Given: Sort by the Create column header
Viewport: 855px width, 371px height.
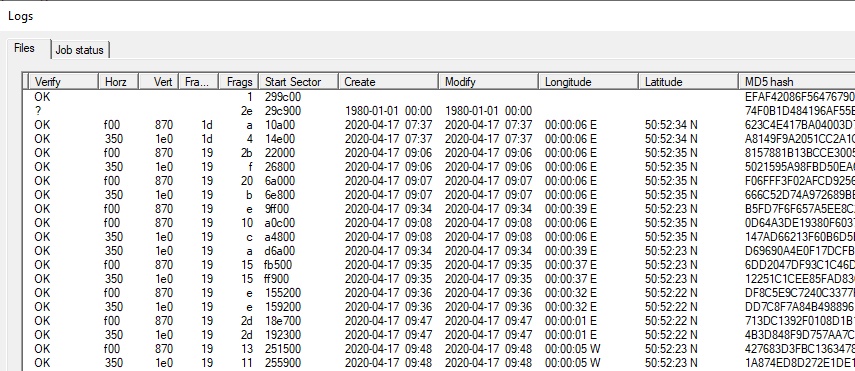Looking at the screenshot, I should (388, 81).
